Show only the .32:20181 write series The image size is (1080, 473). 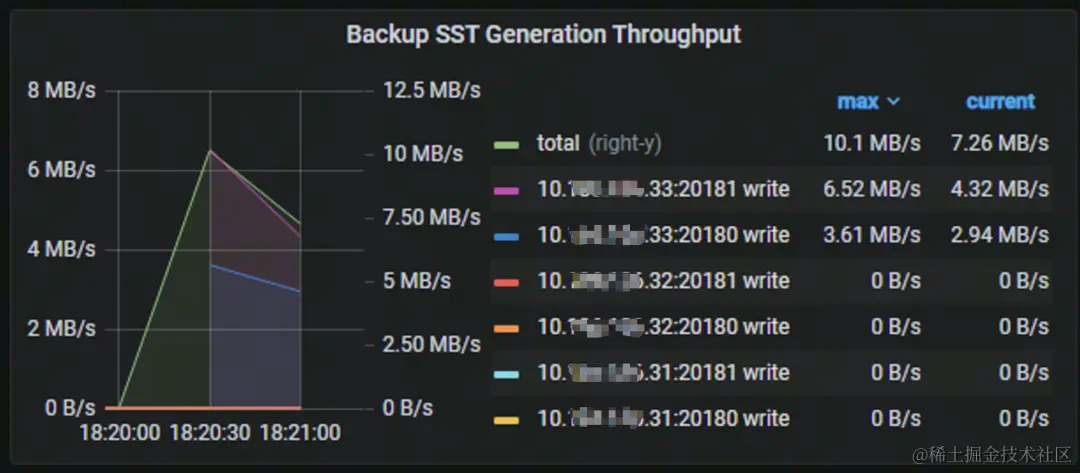(663, 281)
